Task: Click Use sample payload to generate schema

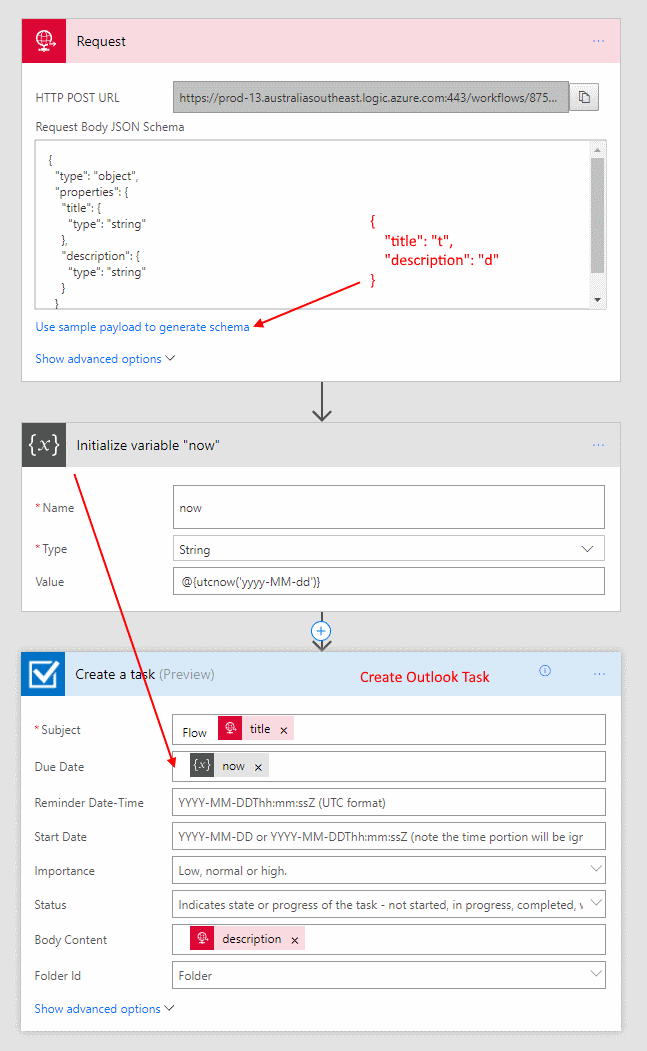Action: 142,327
